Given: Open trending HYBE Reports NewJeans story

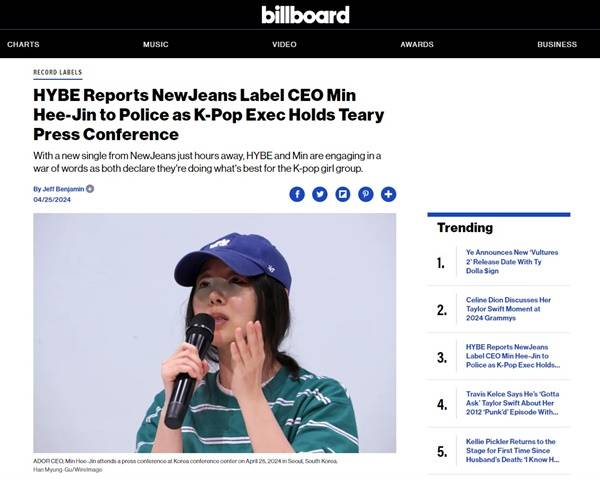Looking at the screenshot, I should coord(513,356).
